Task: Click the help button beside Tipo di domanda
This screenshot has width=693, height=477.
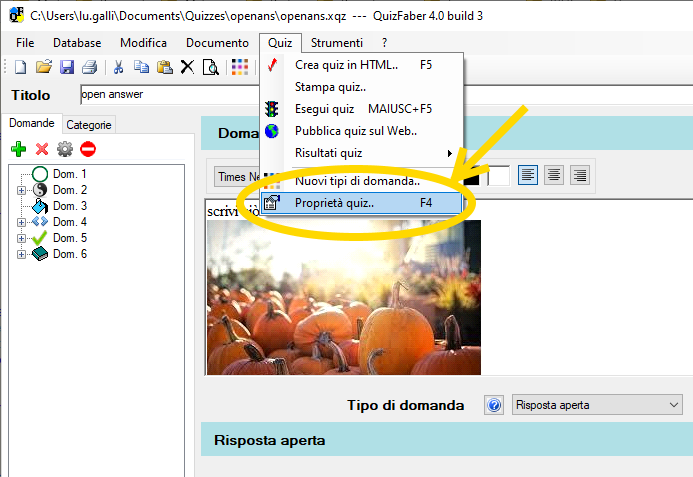Action: [493, 405]
